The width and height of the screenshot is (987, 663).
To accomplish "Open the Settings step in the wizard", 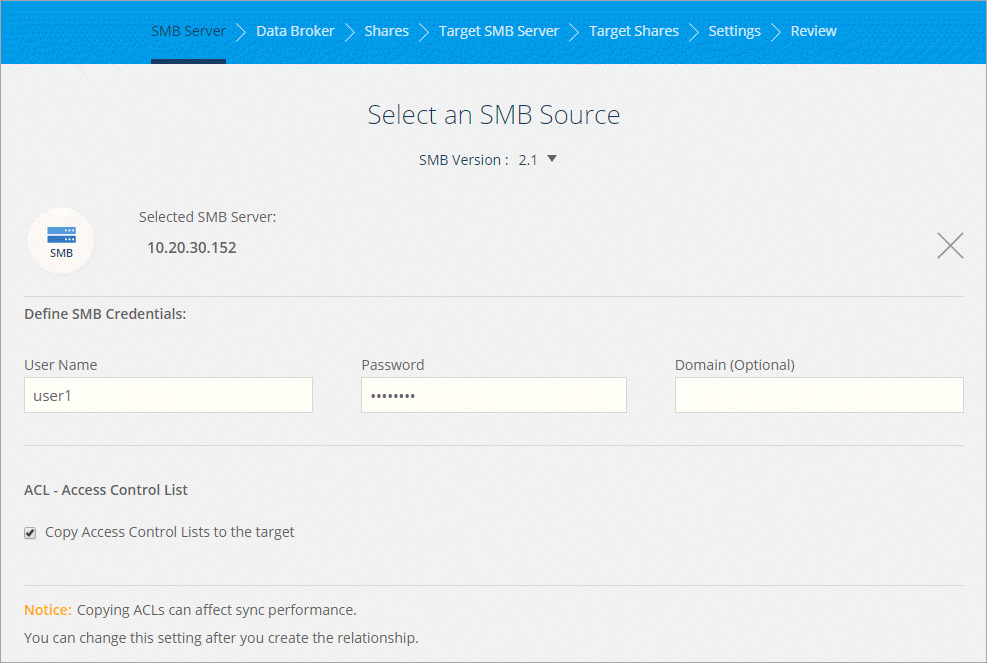I will click(x=734, y=31).
